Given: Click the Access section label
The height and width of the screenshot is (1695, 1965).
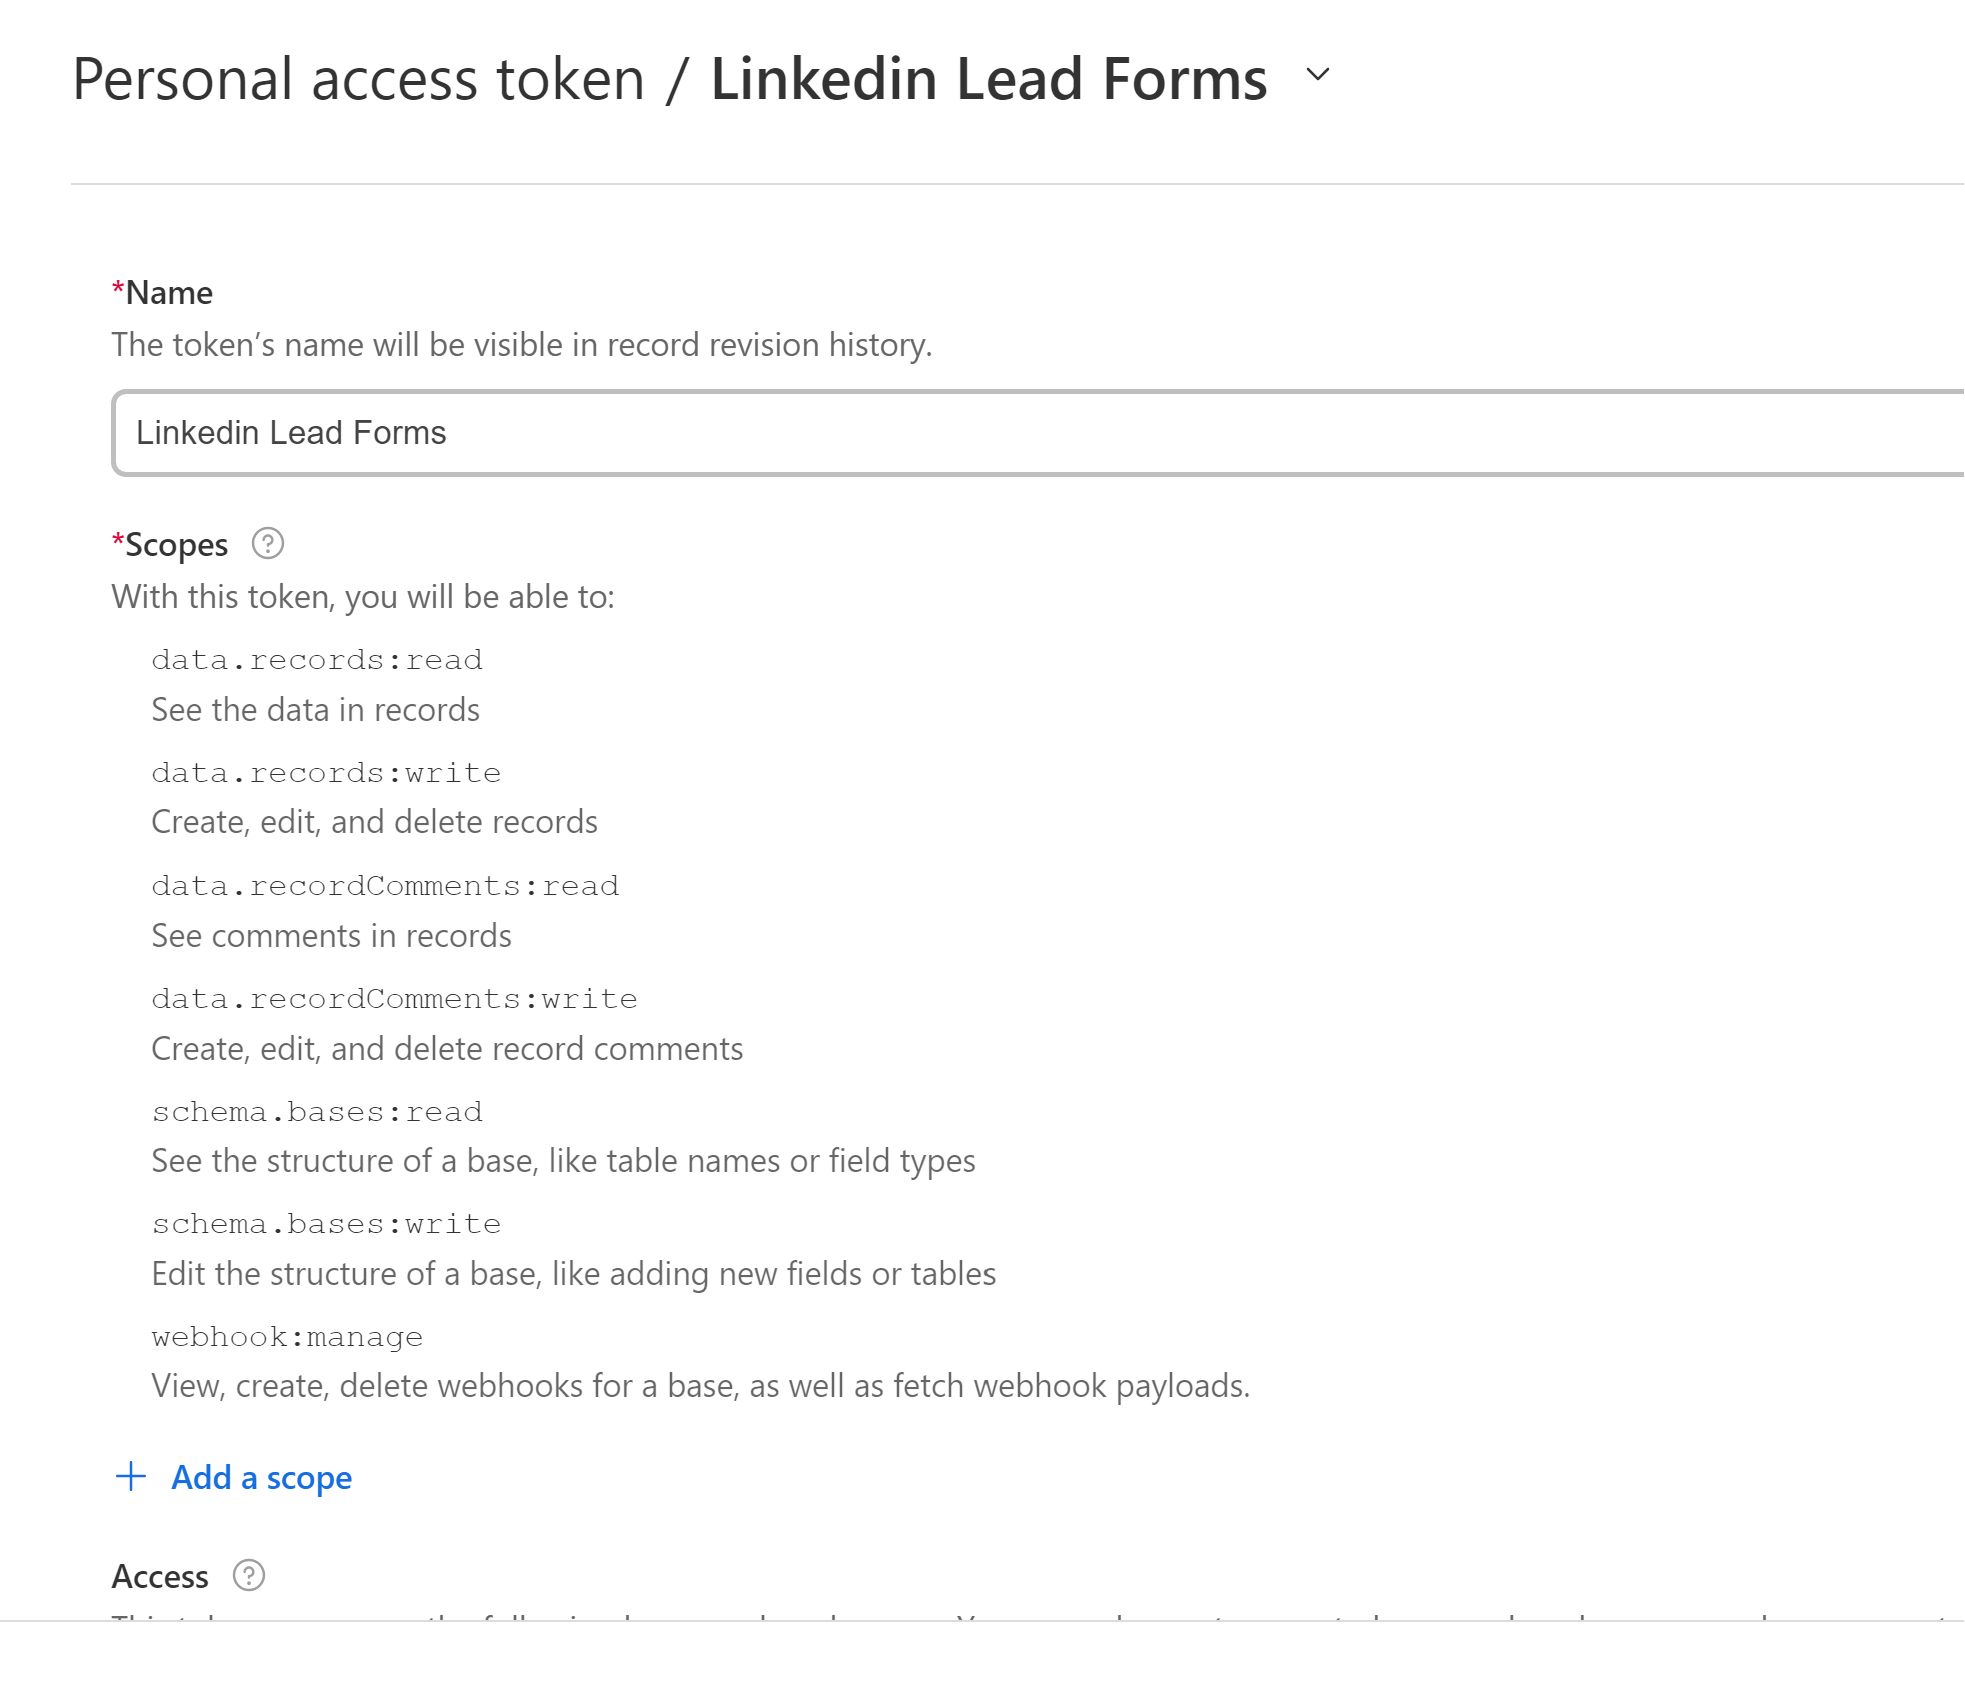Looking at the screenshot, I should tap(160, 1577).
